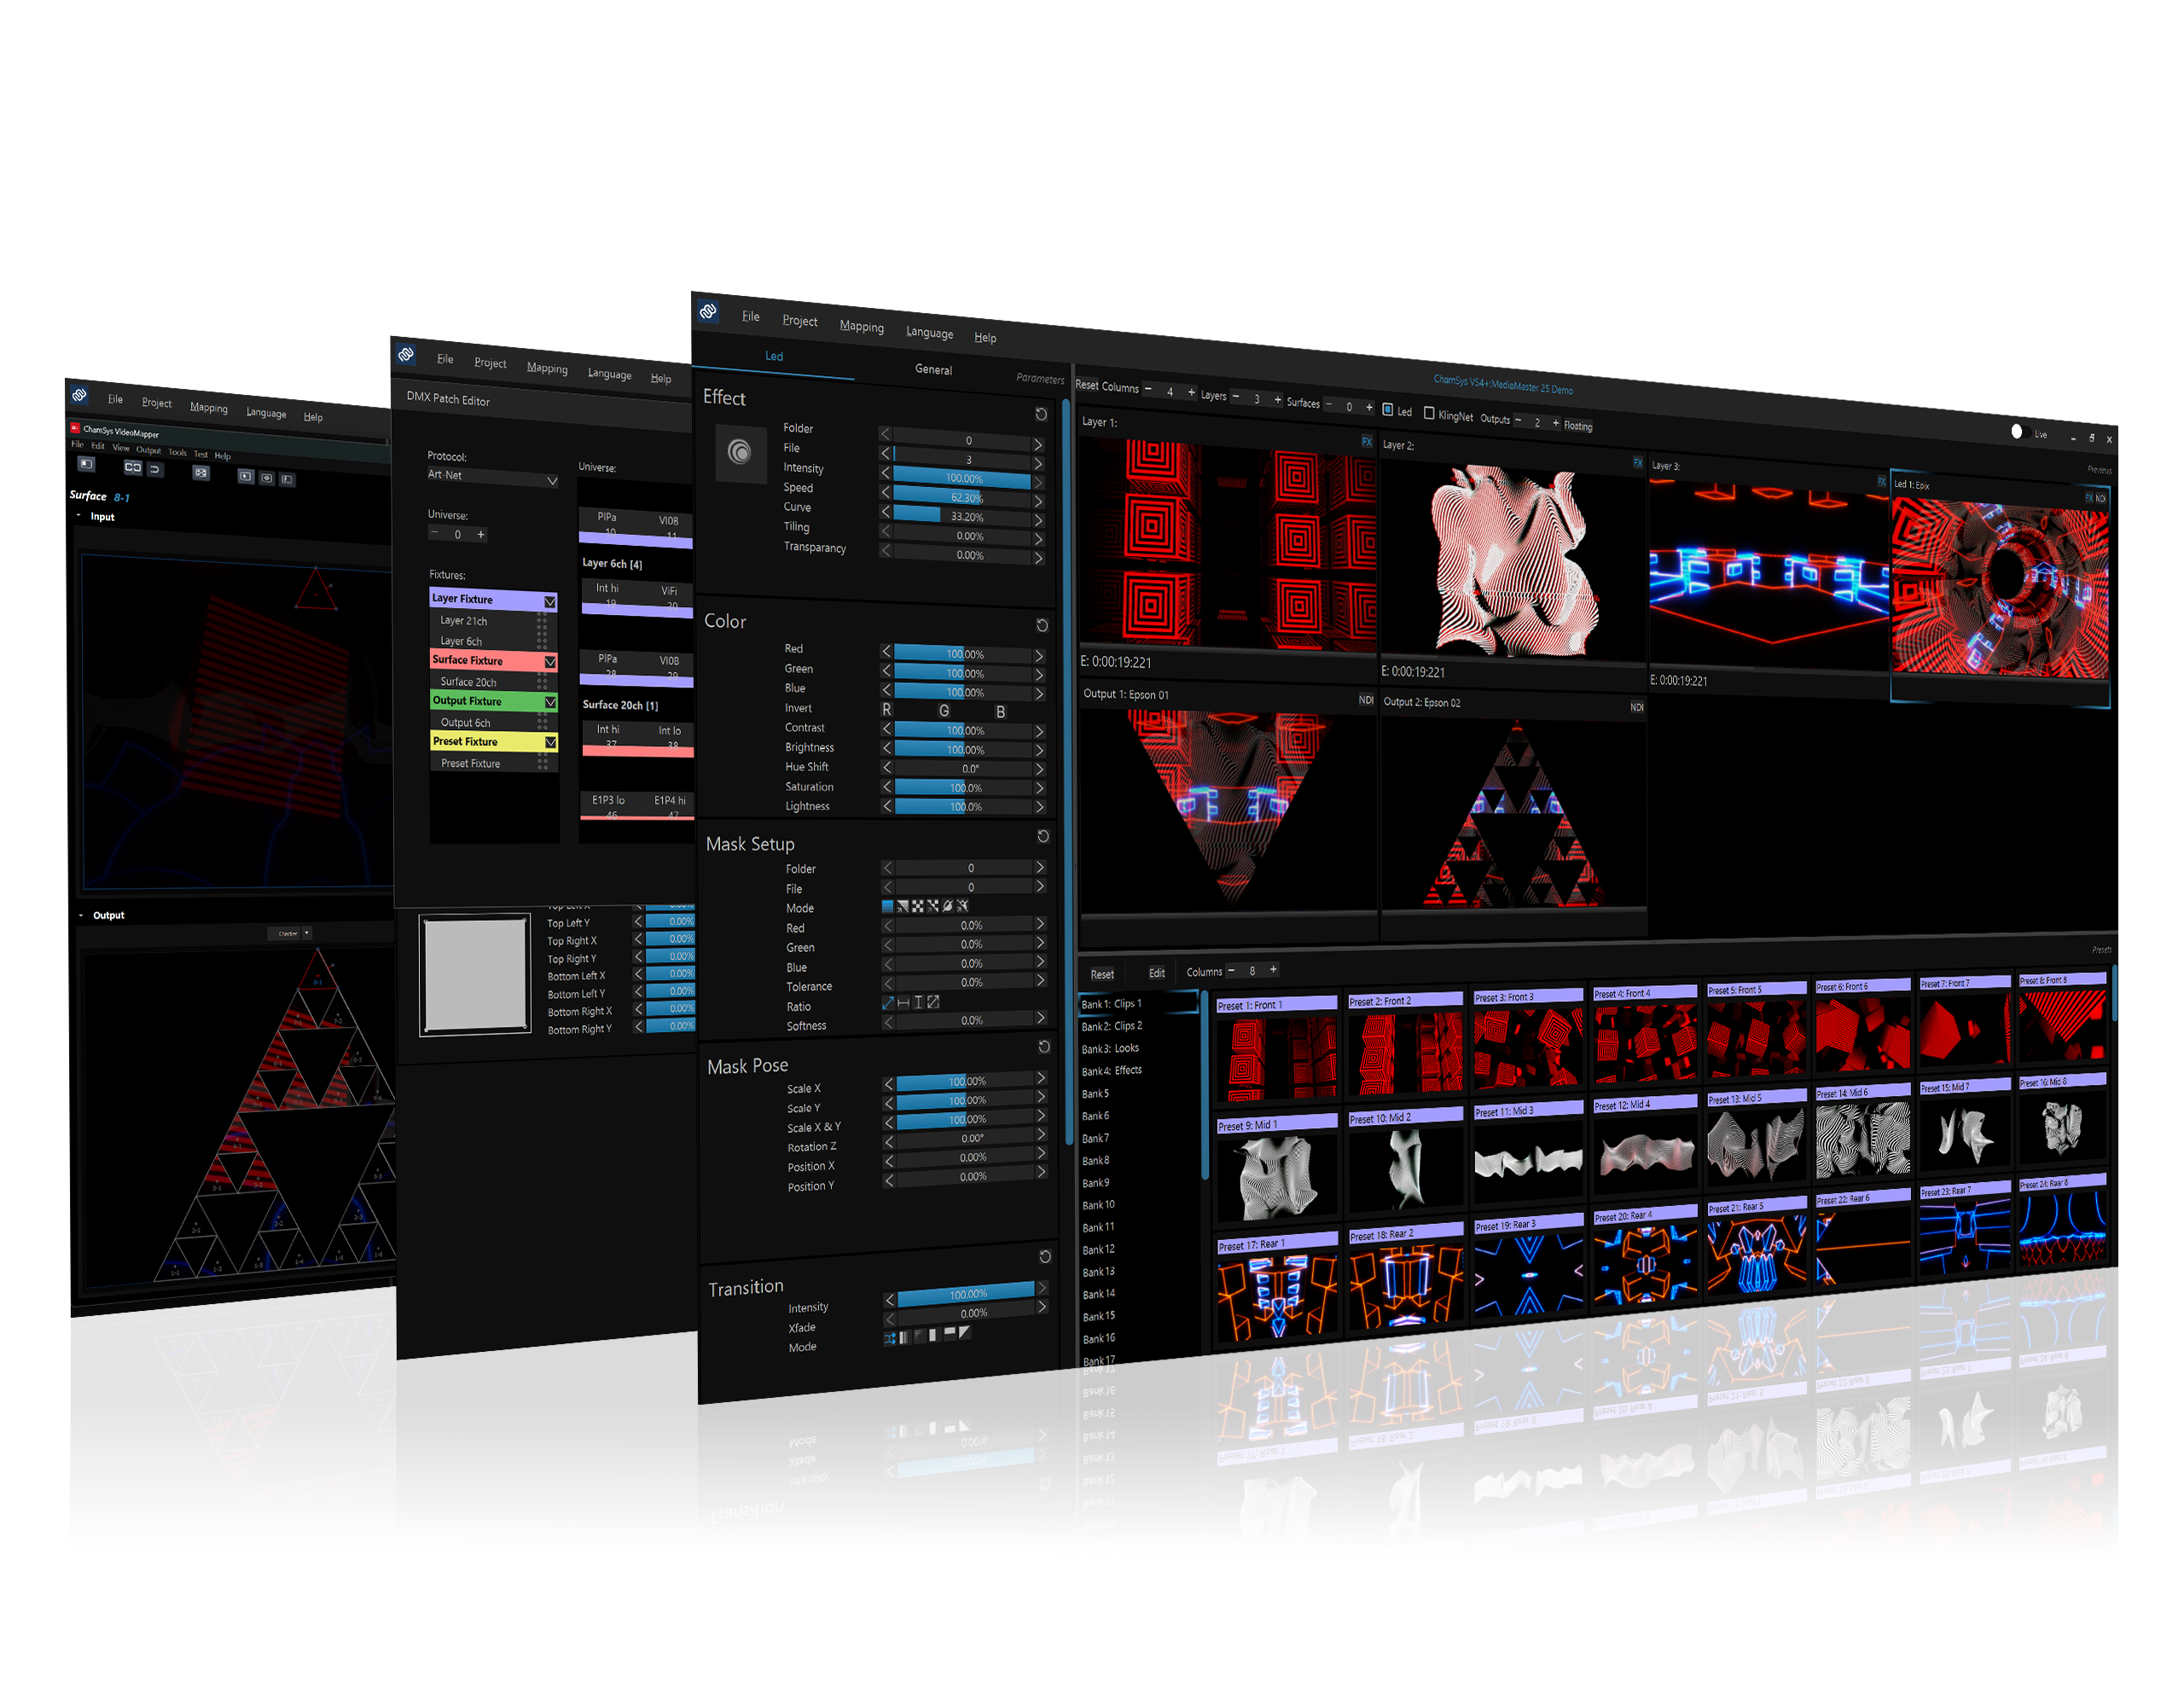2184x1687 pixels.
Task: Open Project menu in DMX Patch Editor window
Action: click(490, 363)
